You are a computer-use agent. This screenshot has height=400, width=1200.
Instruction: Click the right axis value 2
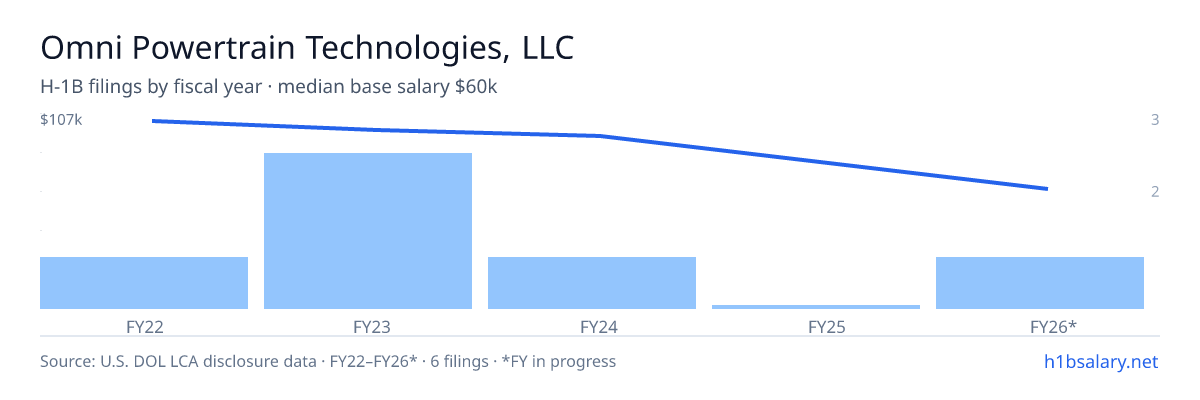coord(1155,191)
